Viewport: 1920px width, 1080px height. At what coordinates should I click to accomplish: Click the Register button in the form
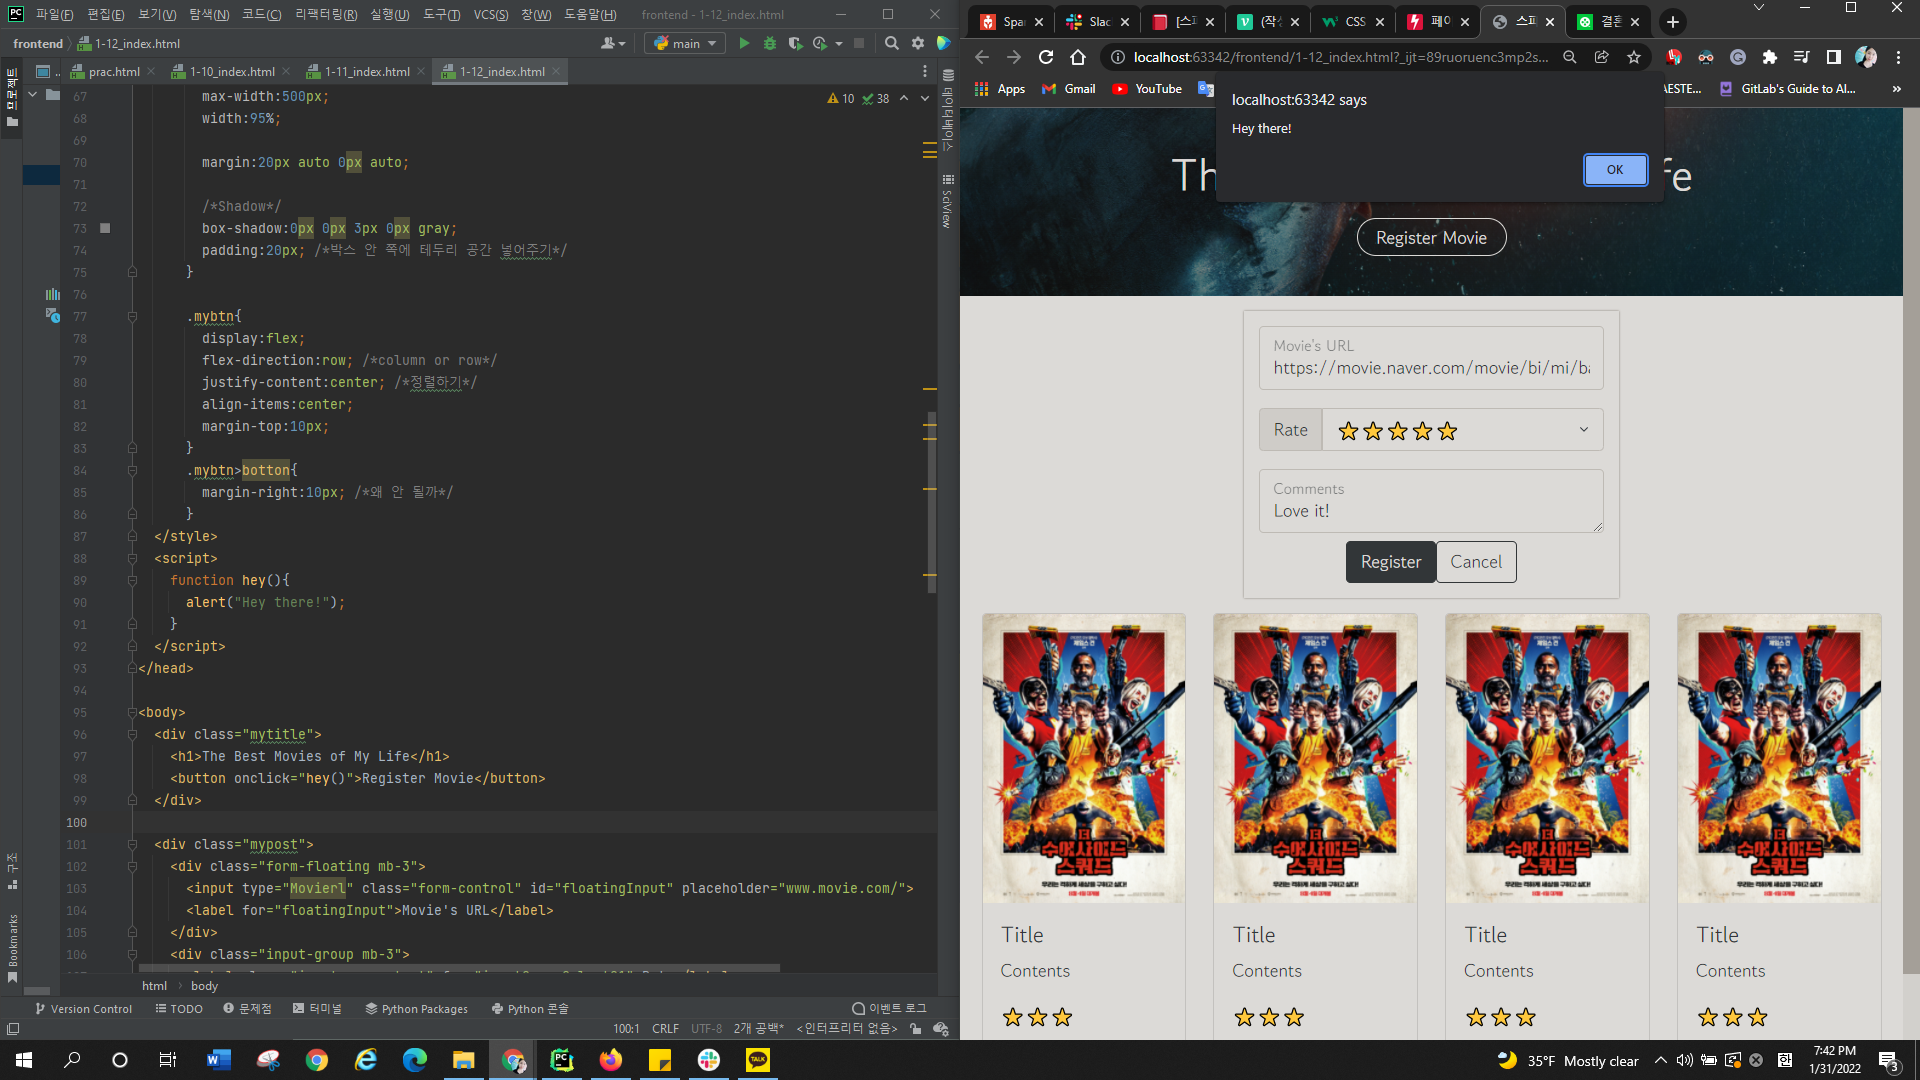coord(1390,562)
